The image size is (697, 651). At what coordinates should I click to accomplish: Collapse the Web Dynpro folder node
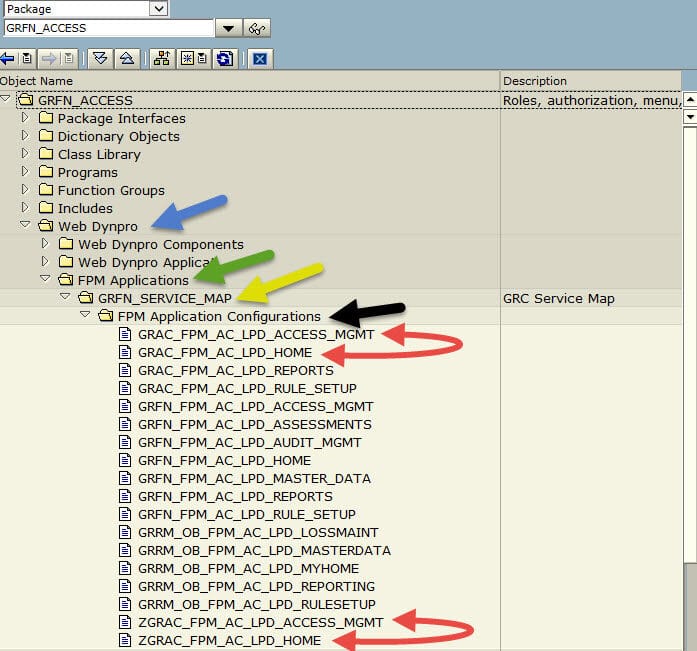pos(25,226)
